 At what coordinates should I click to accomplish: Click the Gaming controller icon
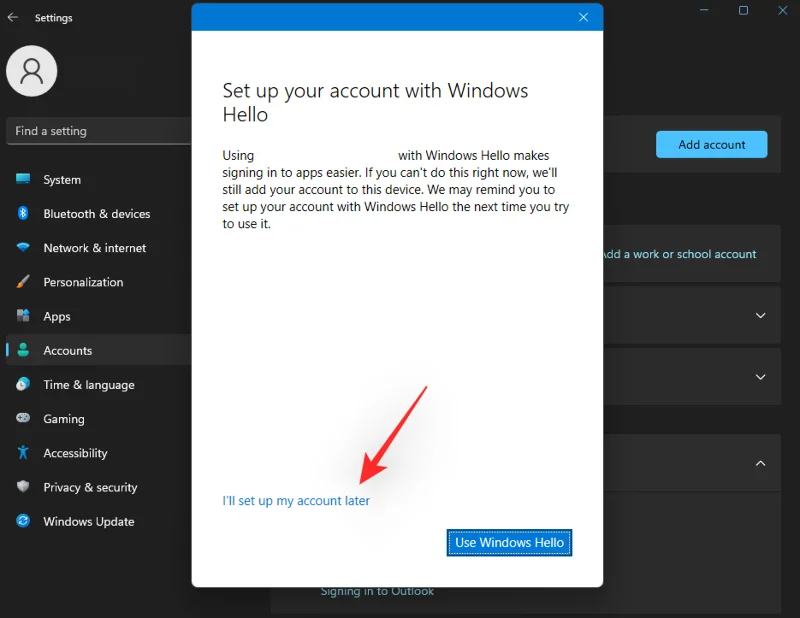[23, 418]
